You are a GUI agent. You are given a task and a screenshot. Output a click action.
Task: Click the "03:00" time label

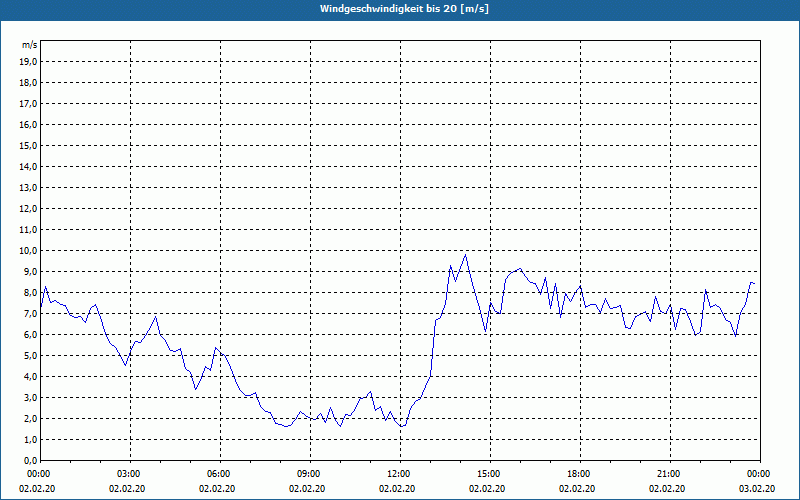[130, 474]
